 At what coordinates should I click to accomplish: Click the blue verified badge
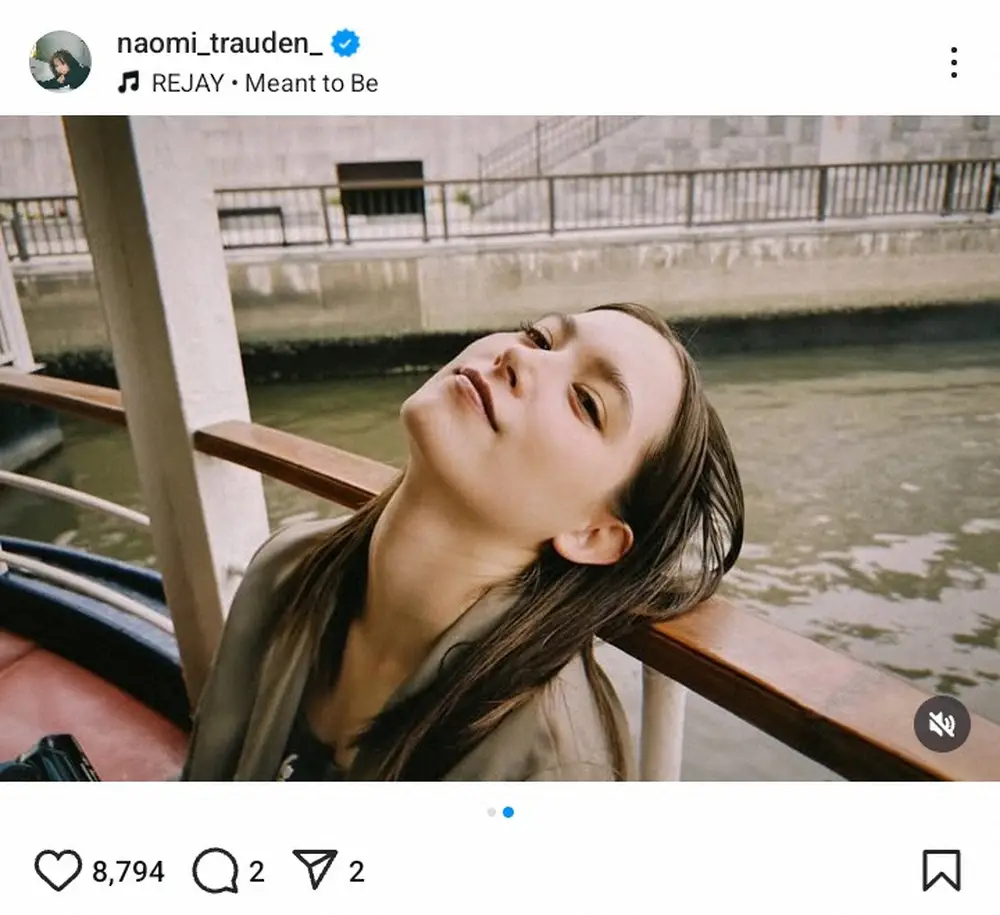(346, 43)
